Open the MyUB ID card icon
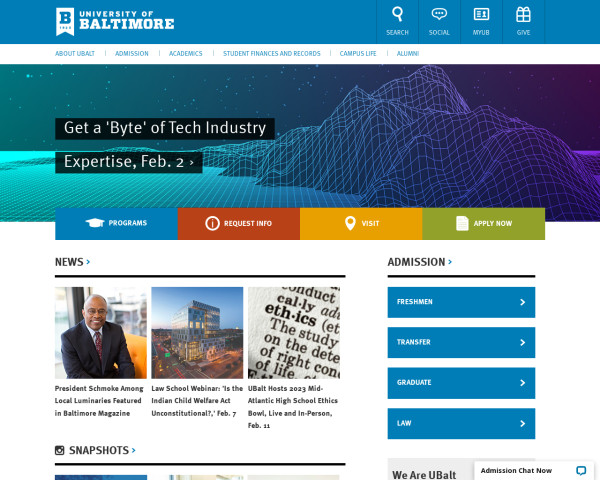Viewport: 600px width, 480px height. (481, 14)
